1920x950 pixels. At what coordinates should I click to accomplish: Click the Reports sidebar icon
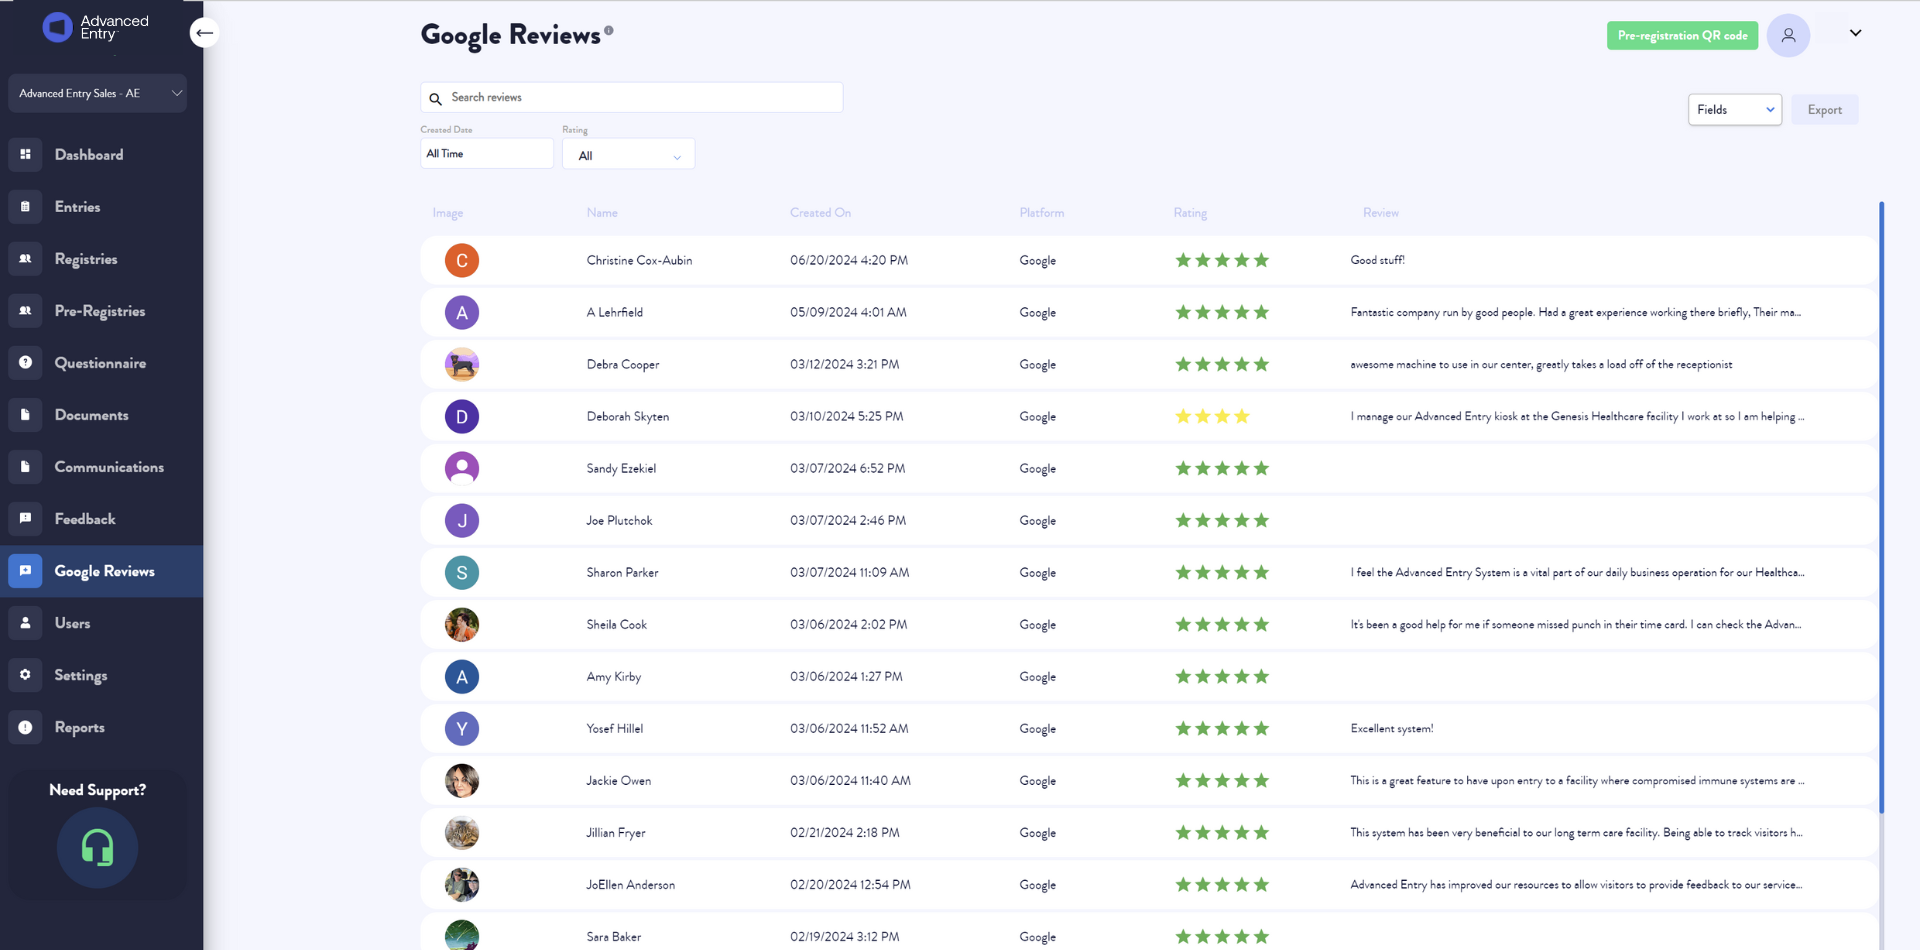pyautogui.click(x=26, y=727)
